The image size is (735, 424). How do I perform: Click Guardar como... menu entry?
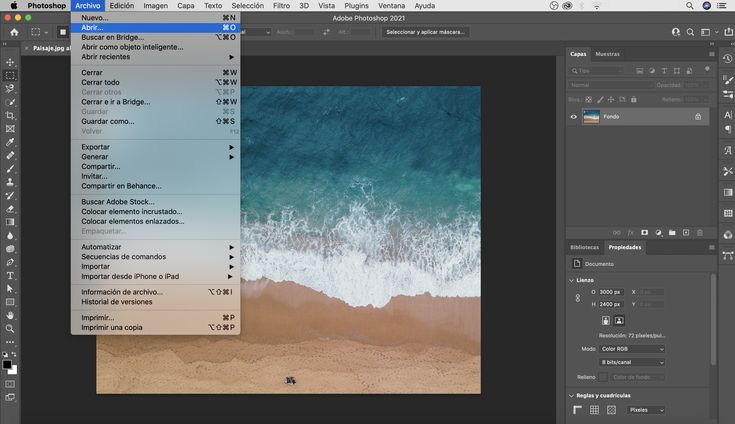coord(107,121)
